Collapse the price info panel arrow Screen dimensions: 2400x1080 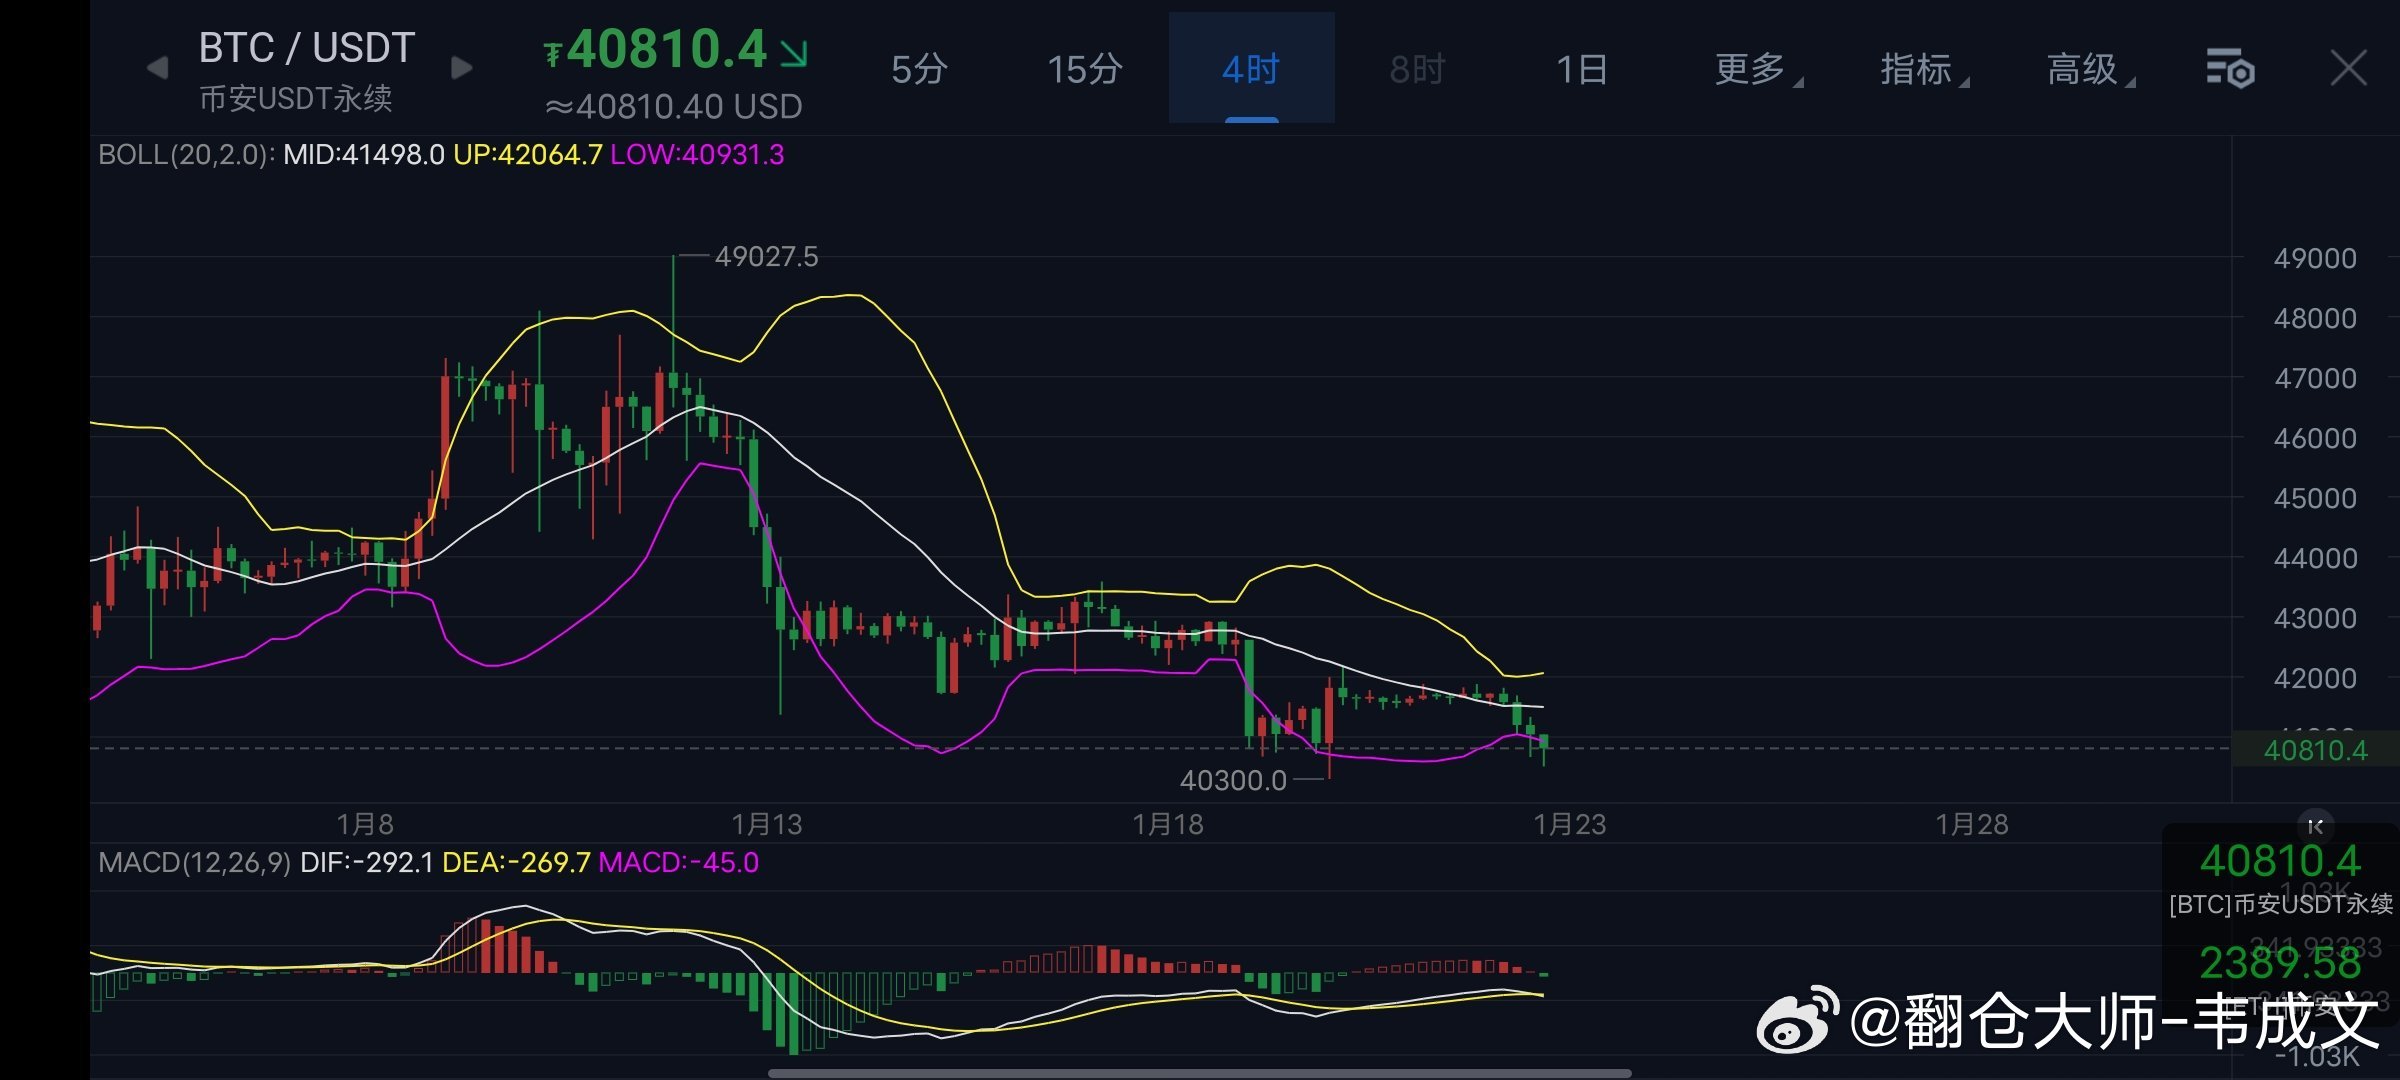click(x=2316, y=826)
